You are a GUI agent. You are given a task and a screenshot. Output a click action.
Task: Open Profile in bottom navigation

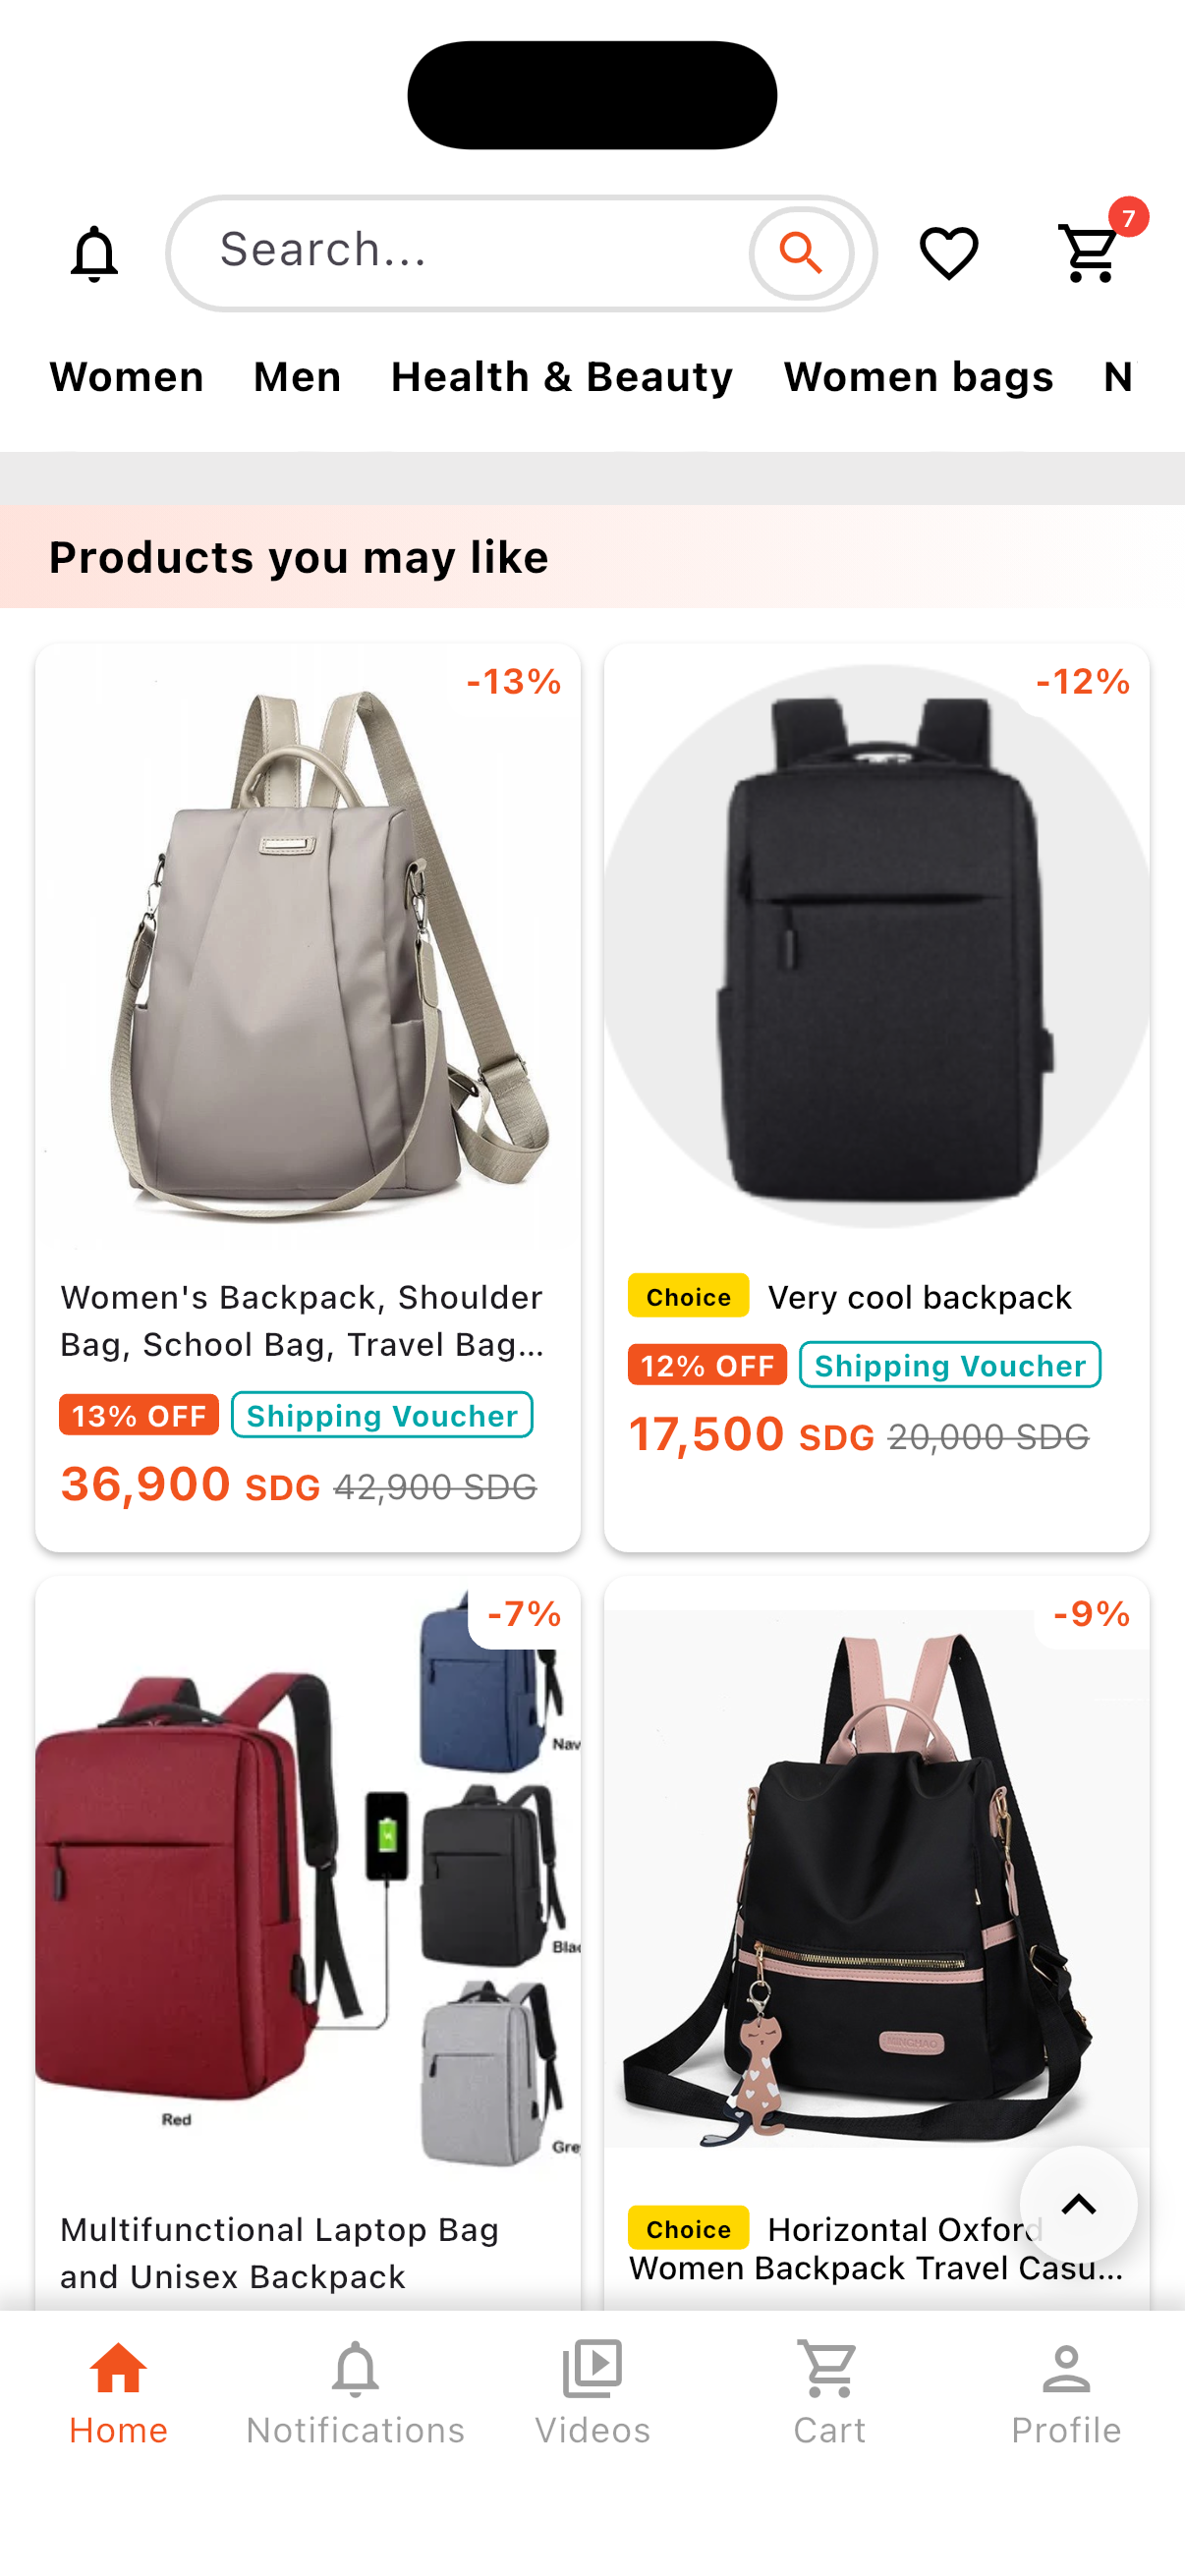pyautogui.click(x=1066, y=2393)
